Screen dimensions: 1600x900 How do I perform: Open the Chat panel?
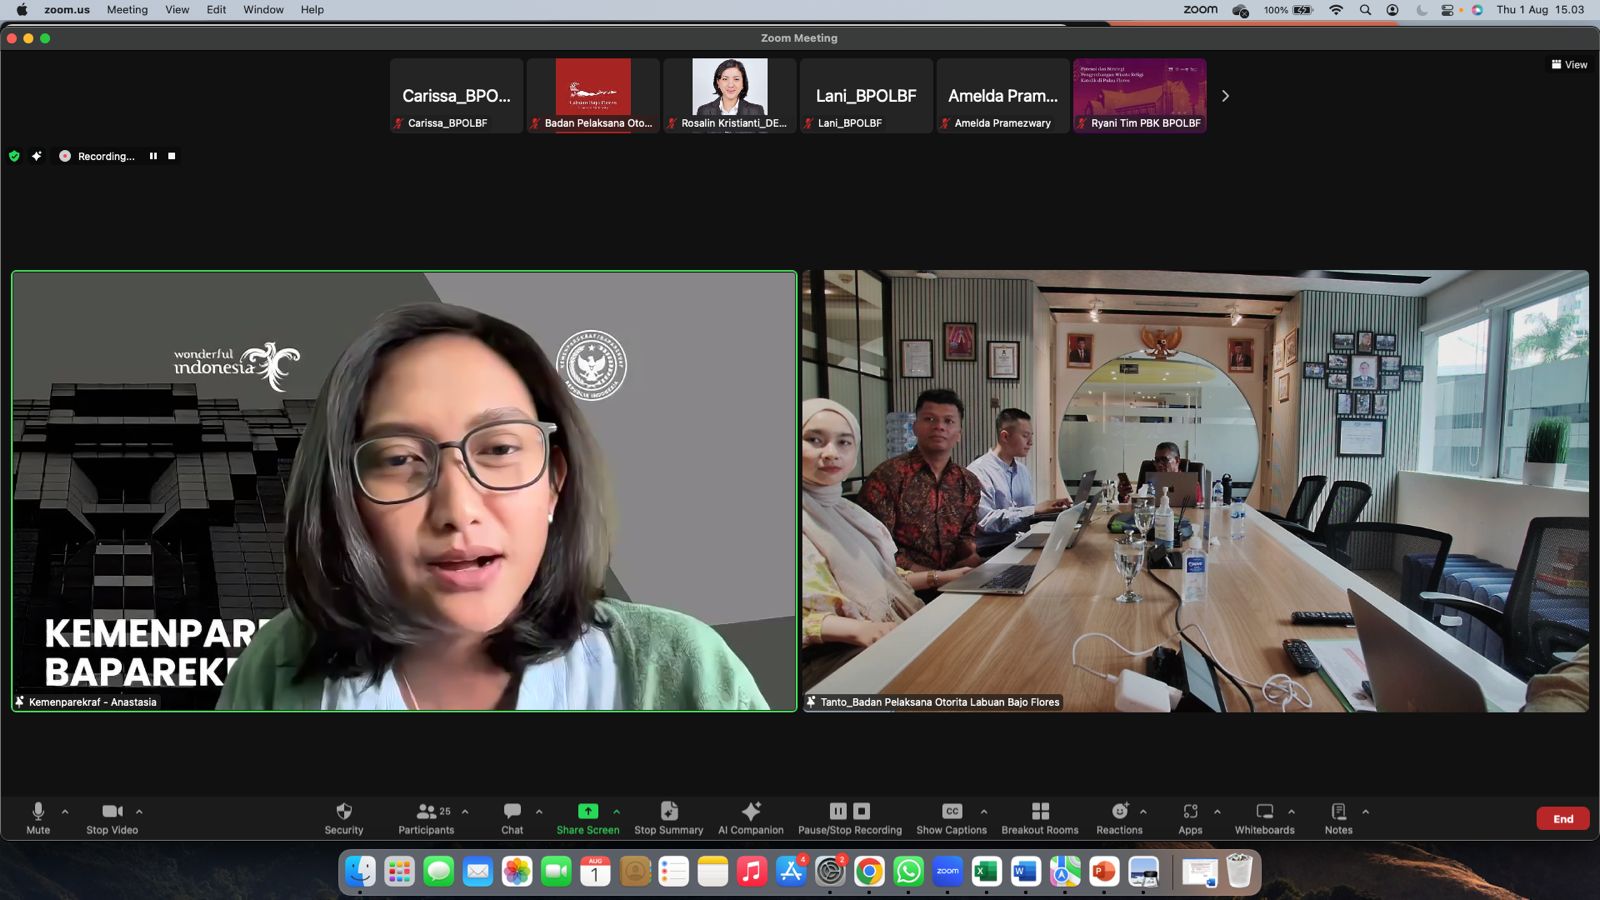click(x=512, y=811)
